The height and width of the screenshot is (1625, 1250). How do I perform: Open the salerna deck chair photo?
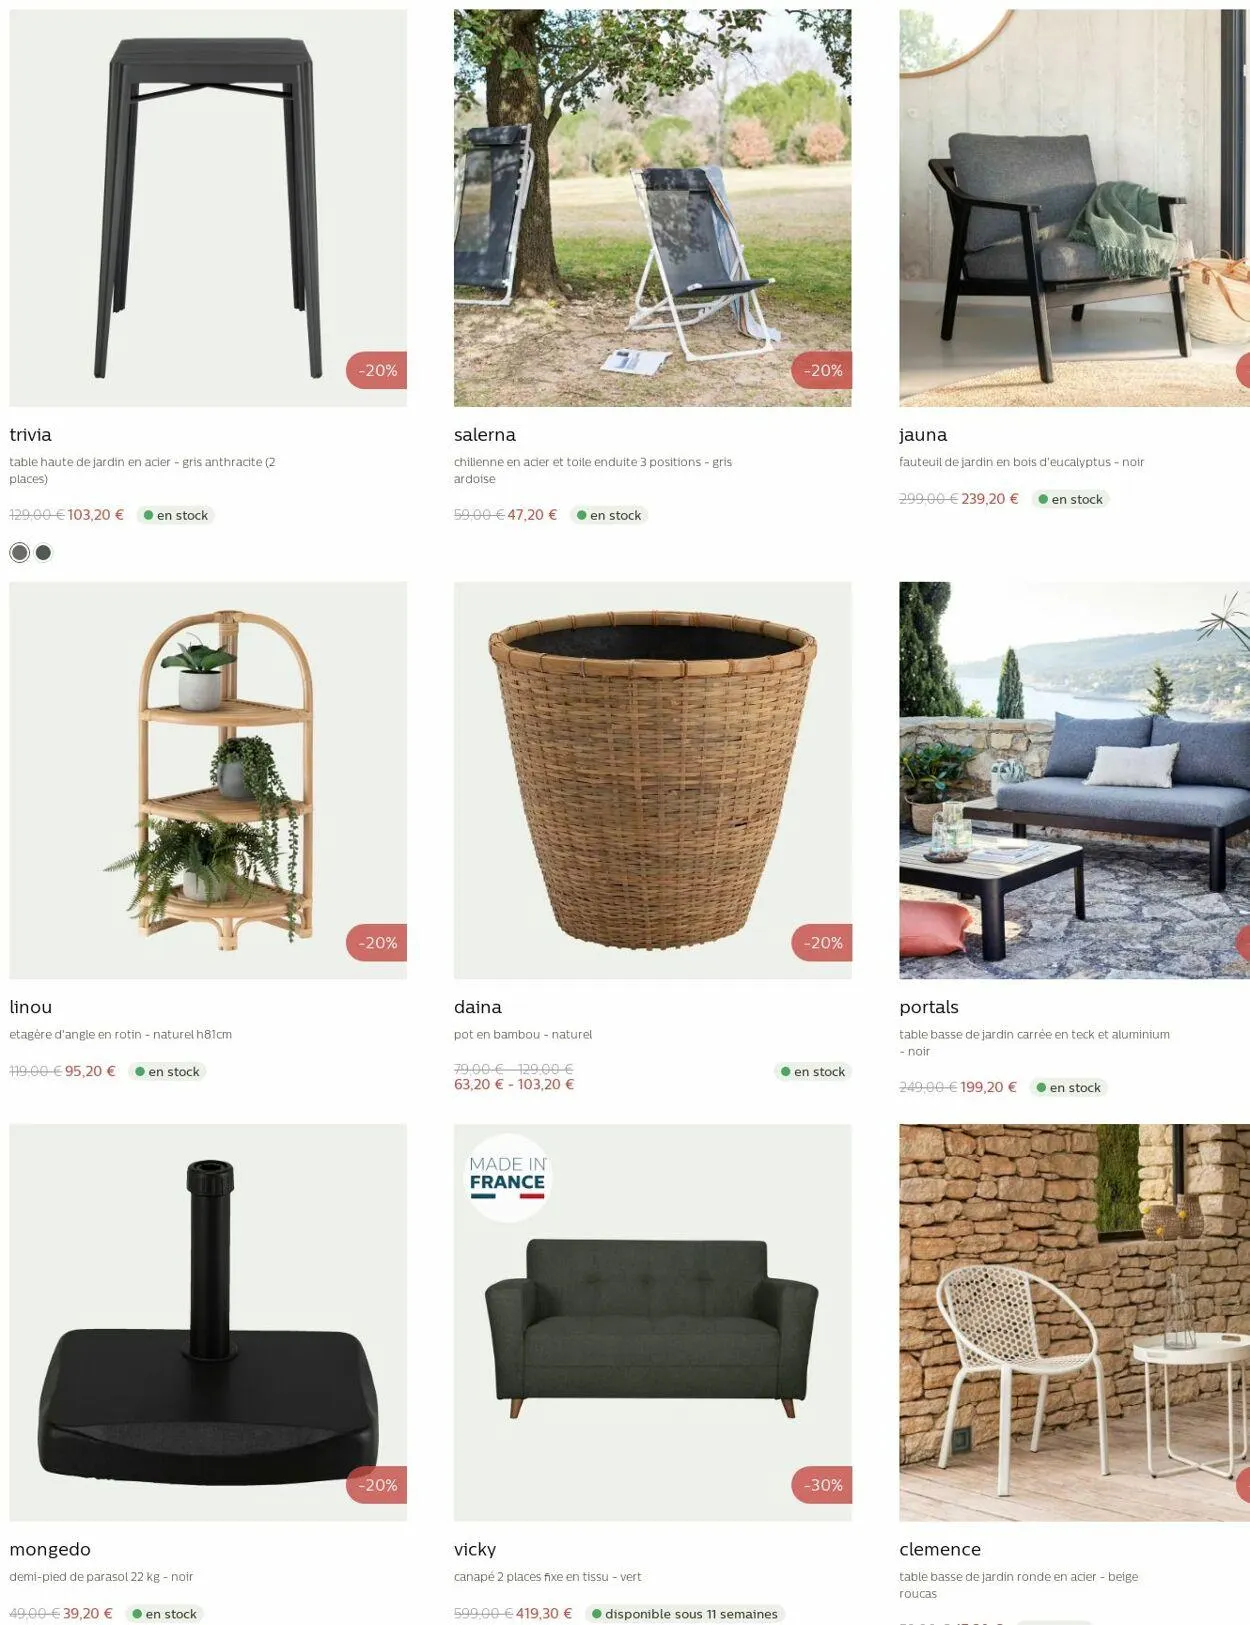pos(652,208)
